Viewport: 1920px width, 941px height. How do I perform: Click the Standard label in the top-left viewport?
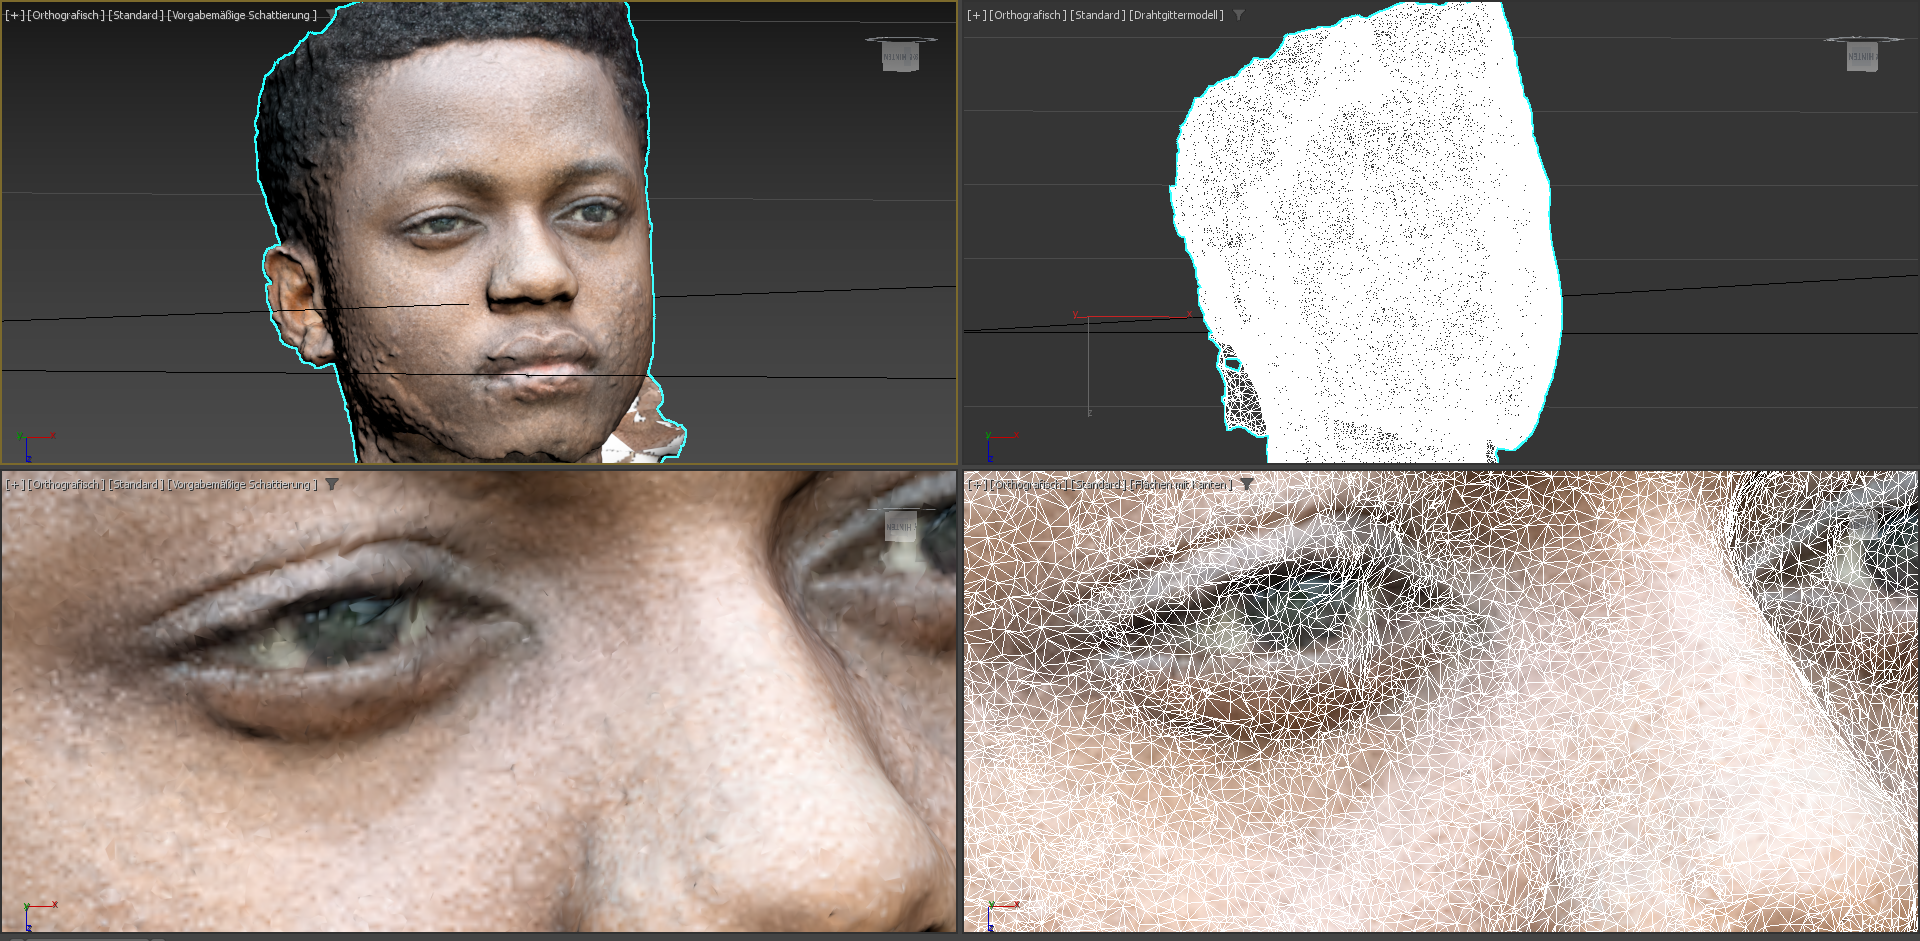click(135, 15)
